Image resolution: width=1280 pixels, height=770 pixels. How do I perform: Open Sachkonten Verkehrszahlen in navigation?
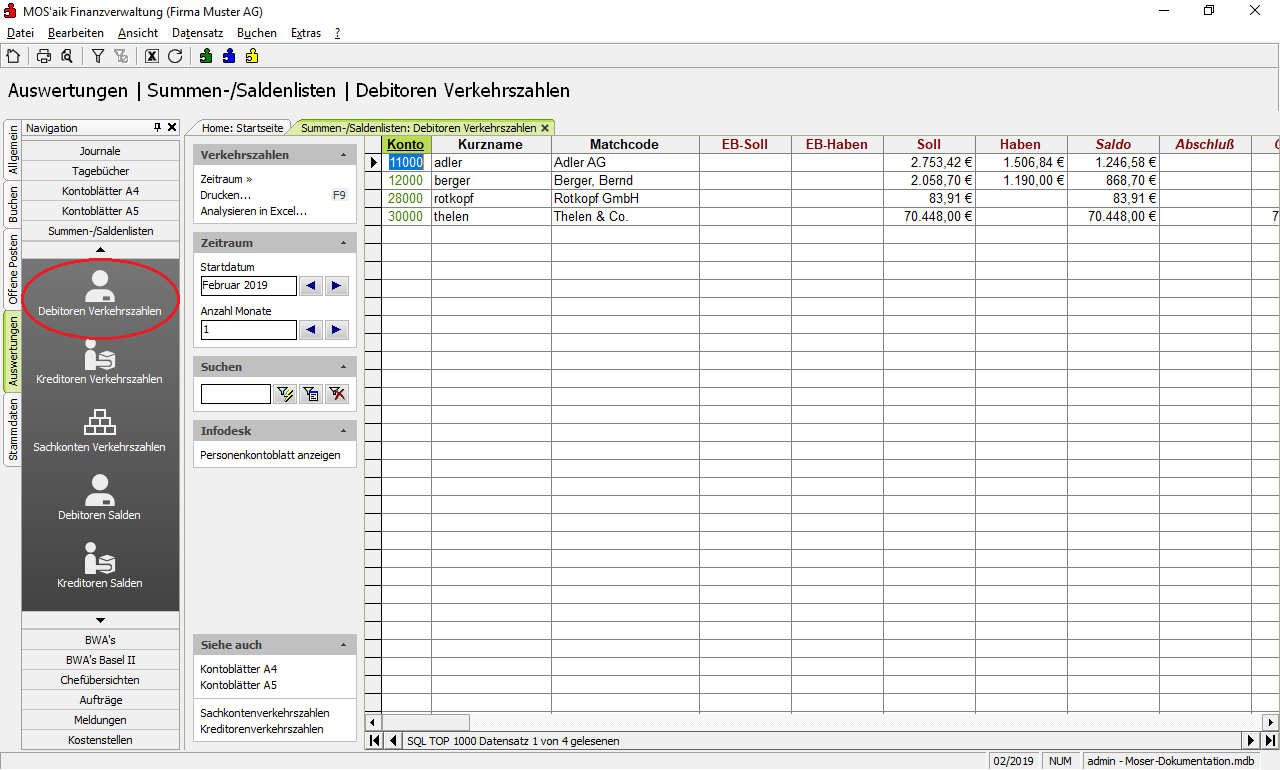(99, 431)
